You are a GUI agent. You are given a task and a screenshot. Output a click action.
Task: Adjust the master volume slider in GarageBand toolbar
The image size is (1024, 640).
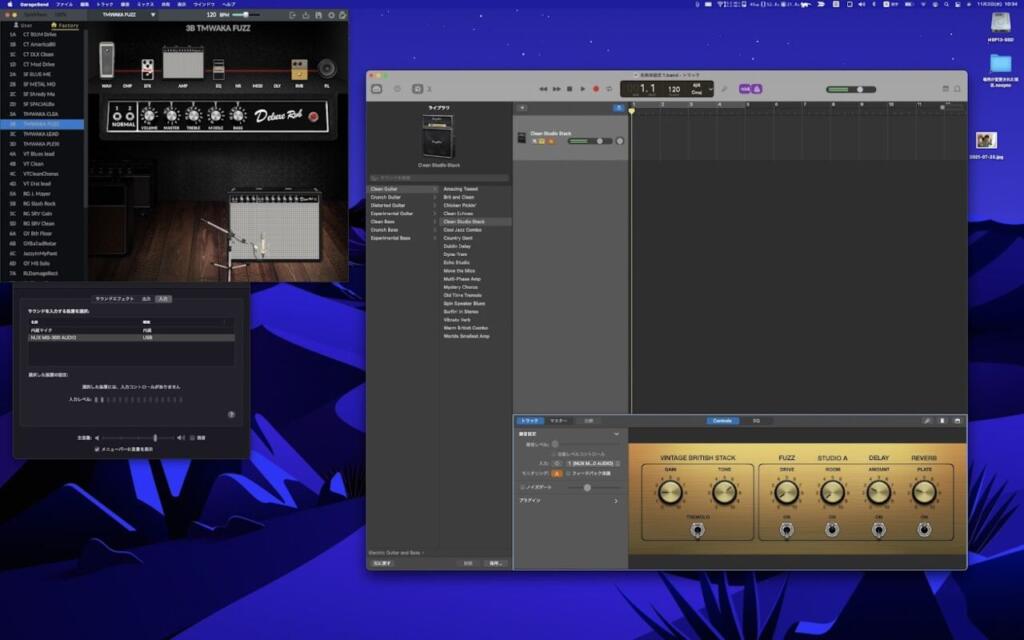(x=851, y=89)
